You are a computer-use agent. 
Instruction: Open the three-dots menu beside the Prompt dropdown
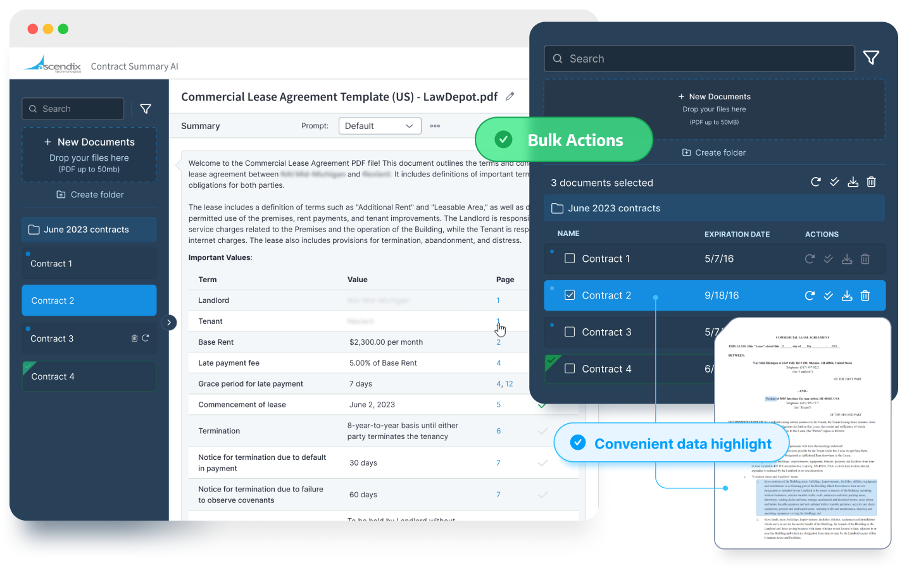coord(435,126)
